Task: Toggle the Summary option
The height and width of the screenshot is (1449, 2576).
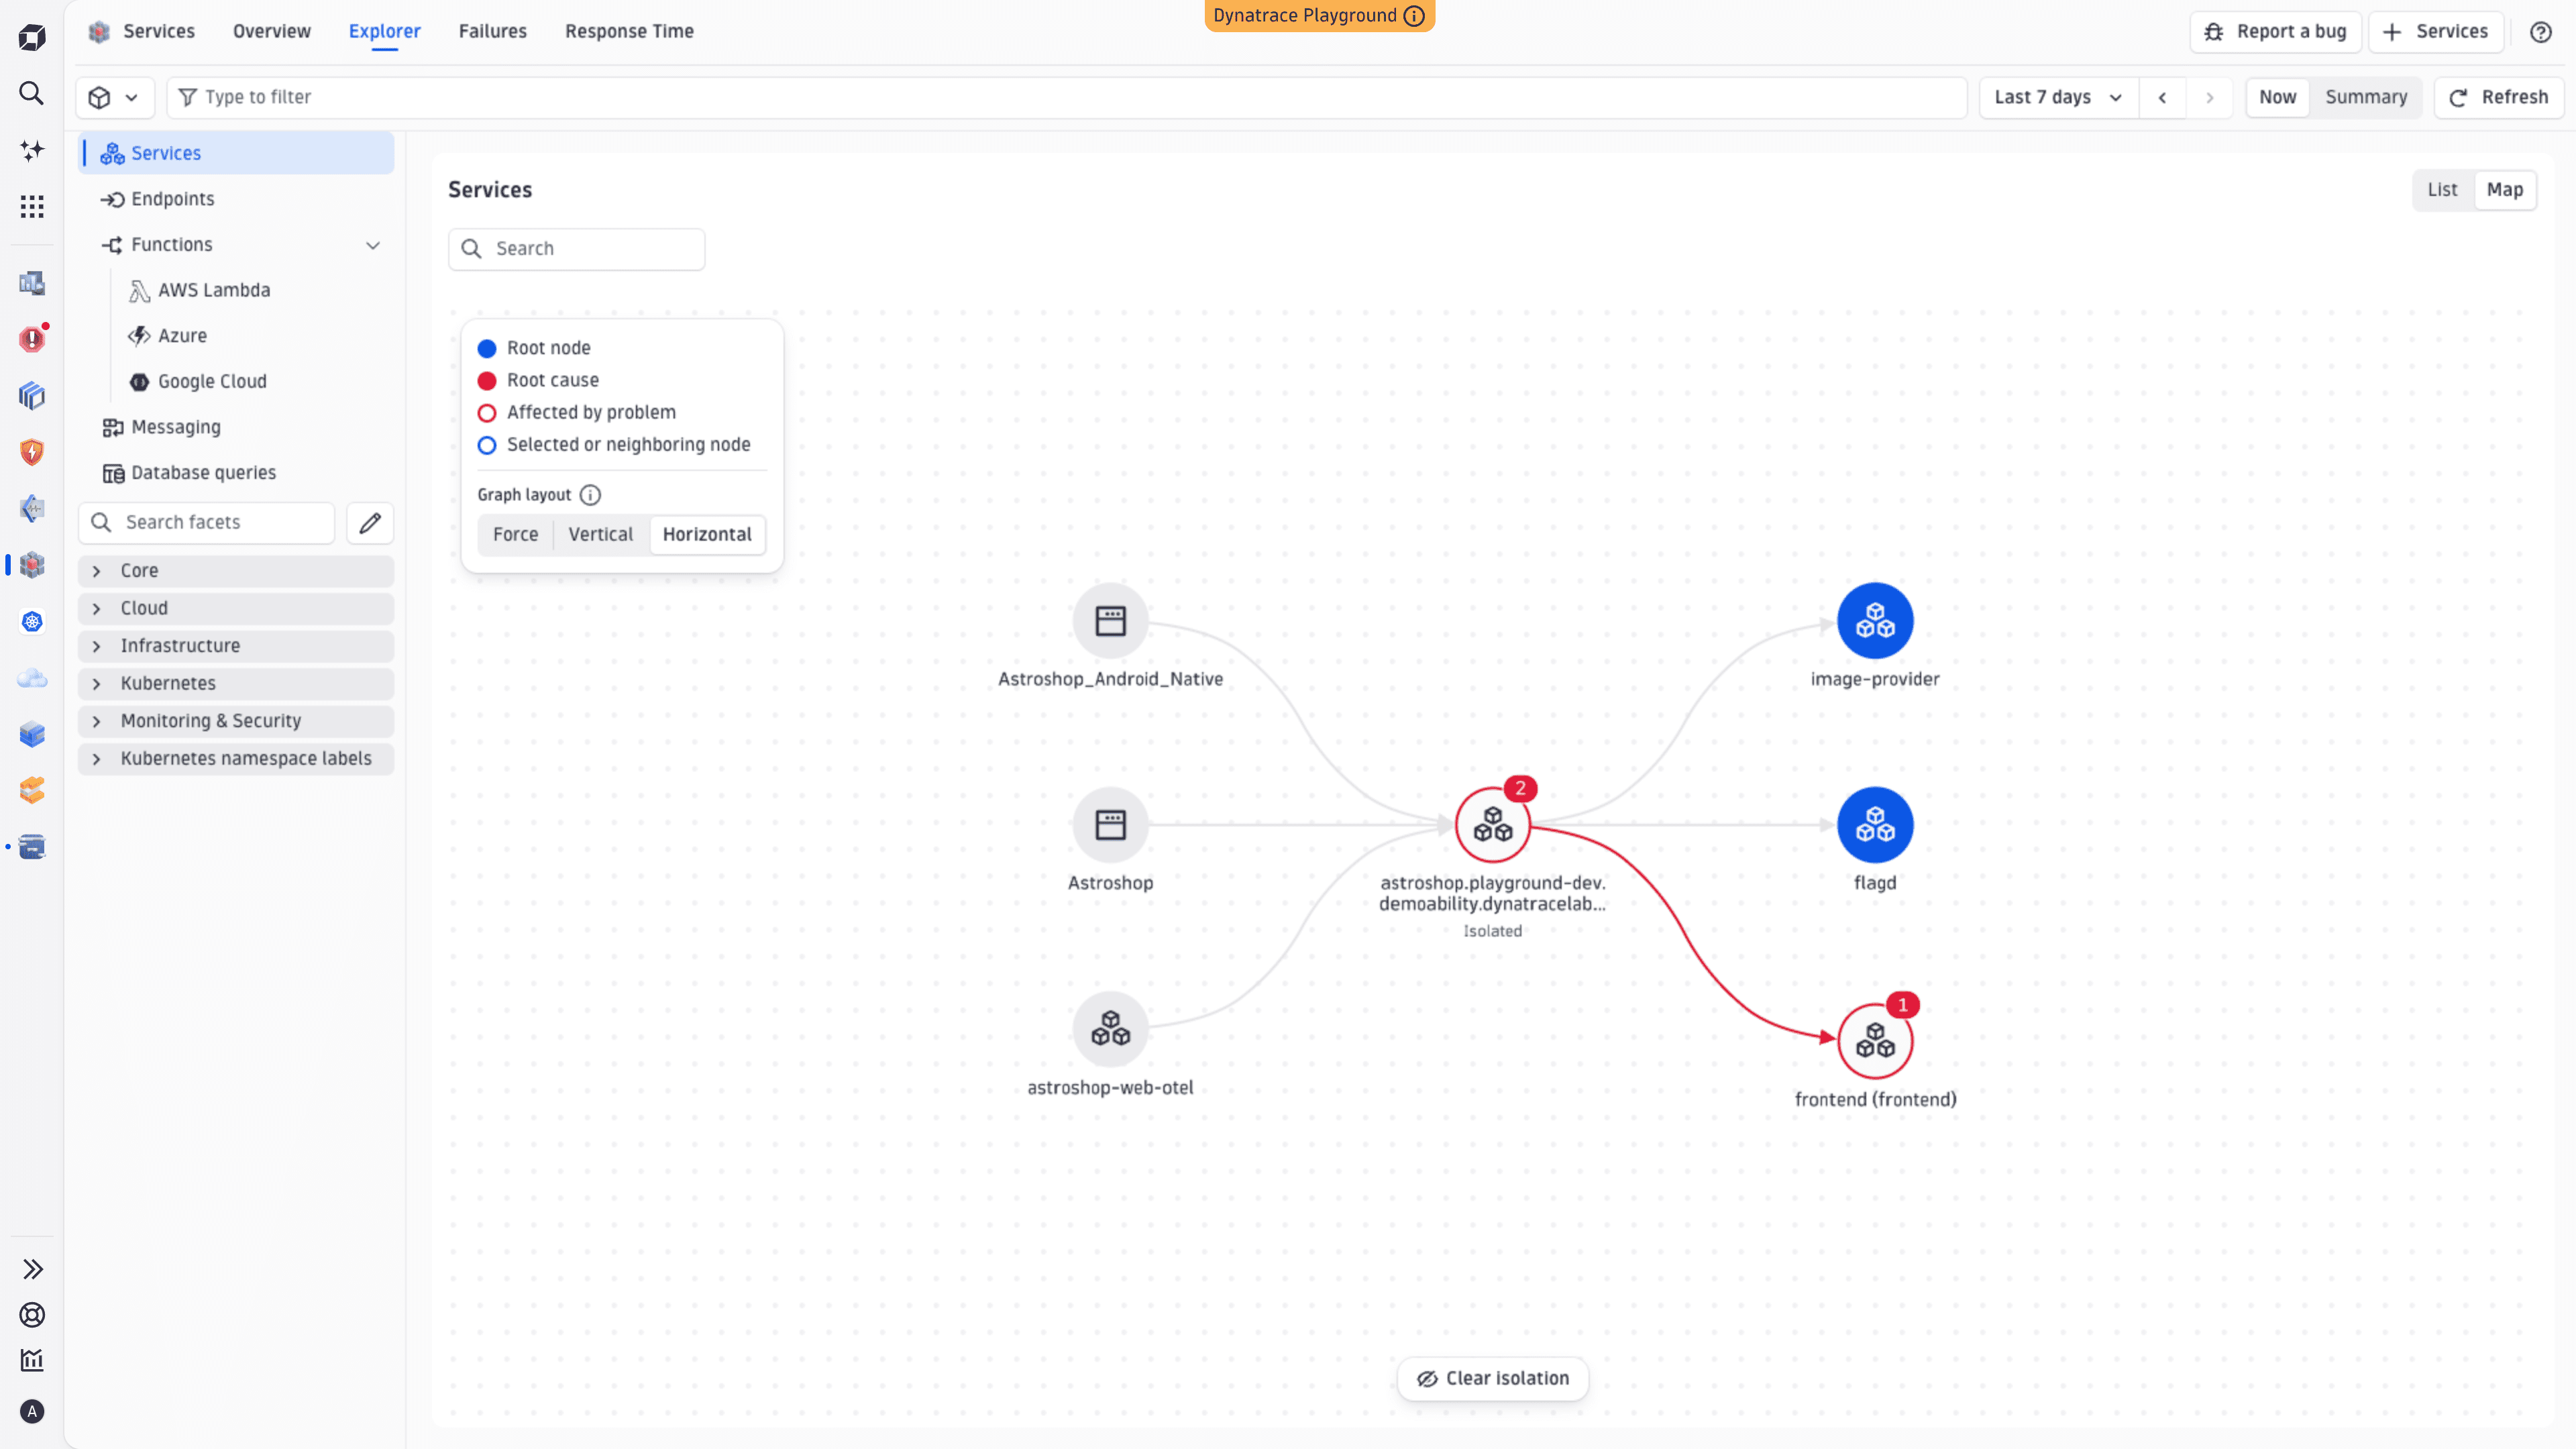Action: [2365, 97]
